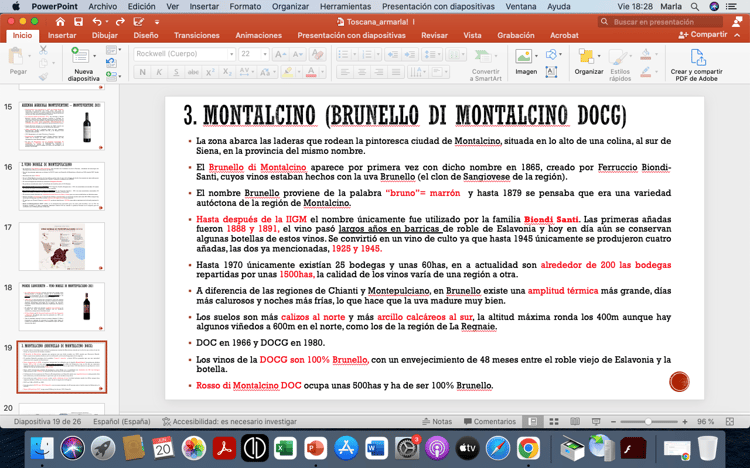Insert a picture with the Imagen icon

point(523,56)
